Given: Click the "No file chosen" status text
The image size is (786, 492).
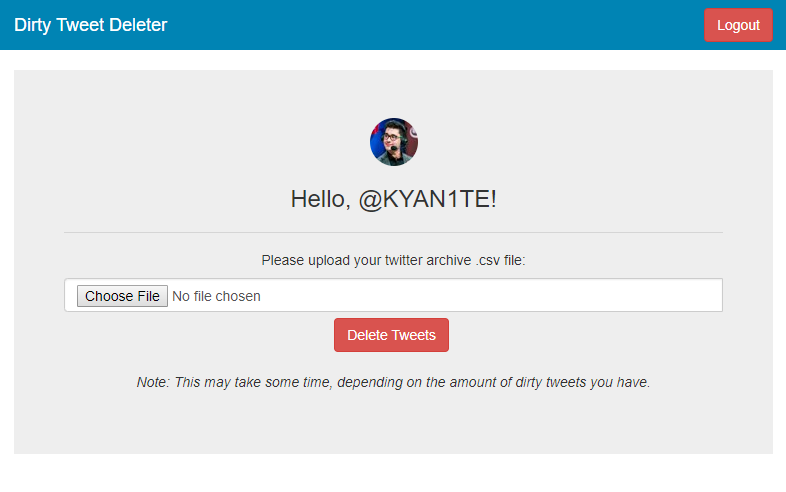Looking at the screenshot, I should pyautogui.click(x=216, y=296).
